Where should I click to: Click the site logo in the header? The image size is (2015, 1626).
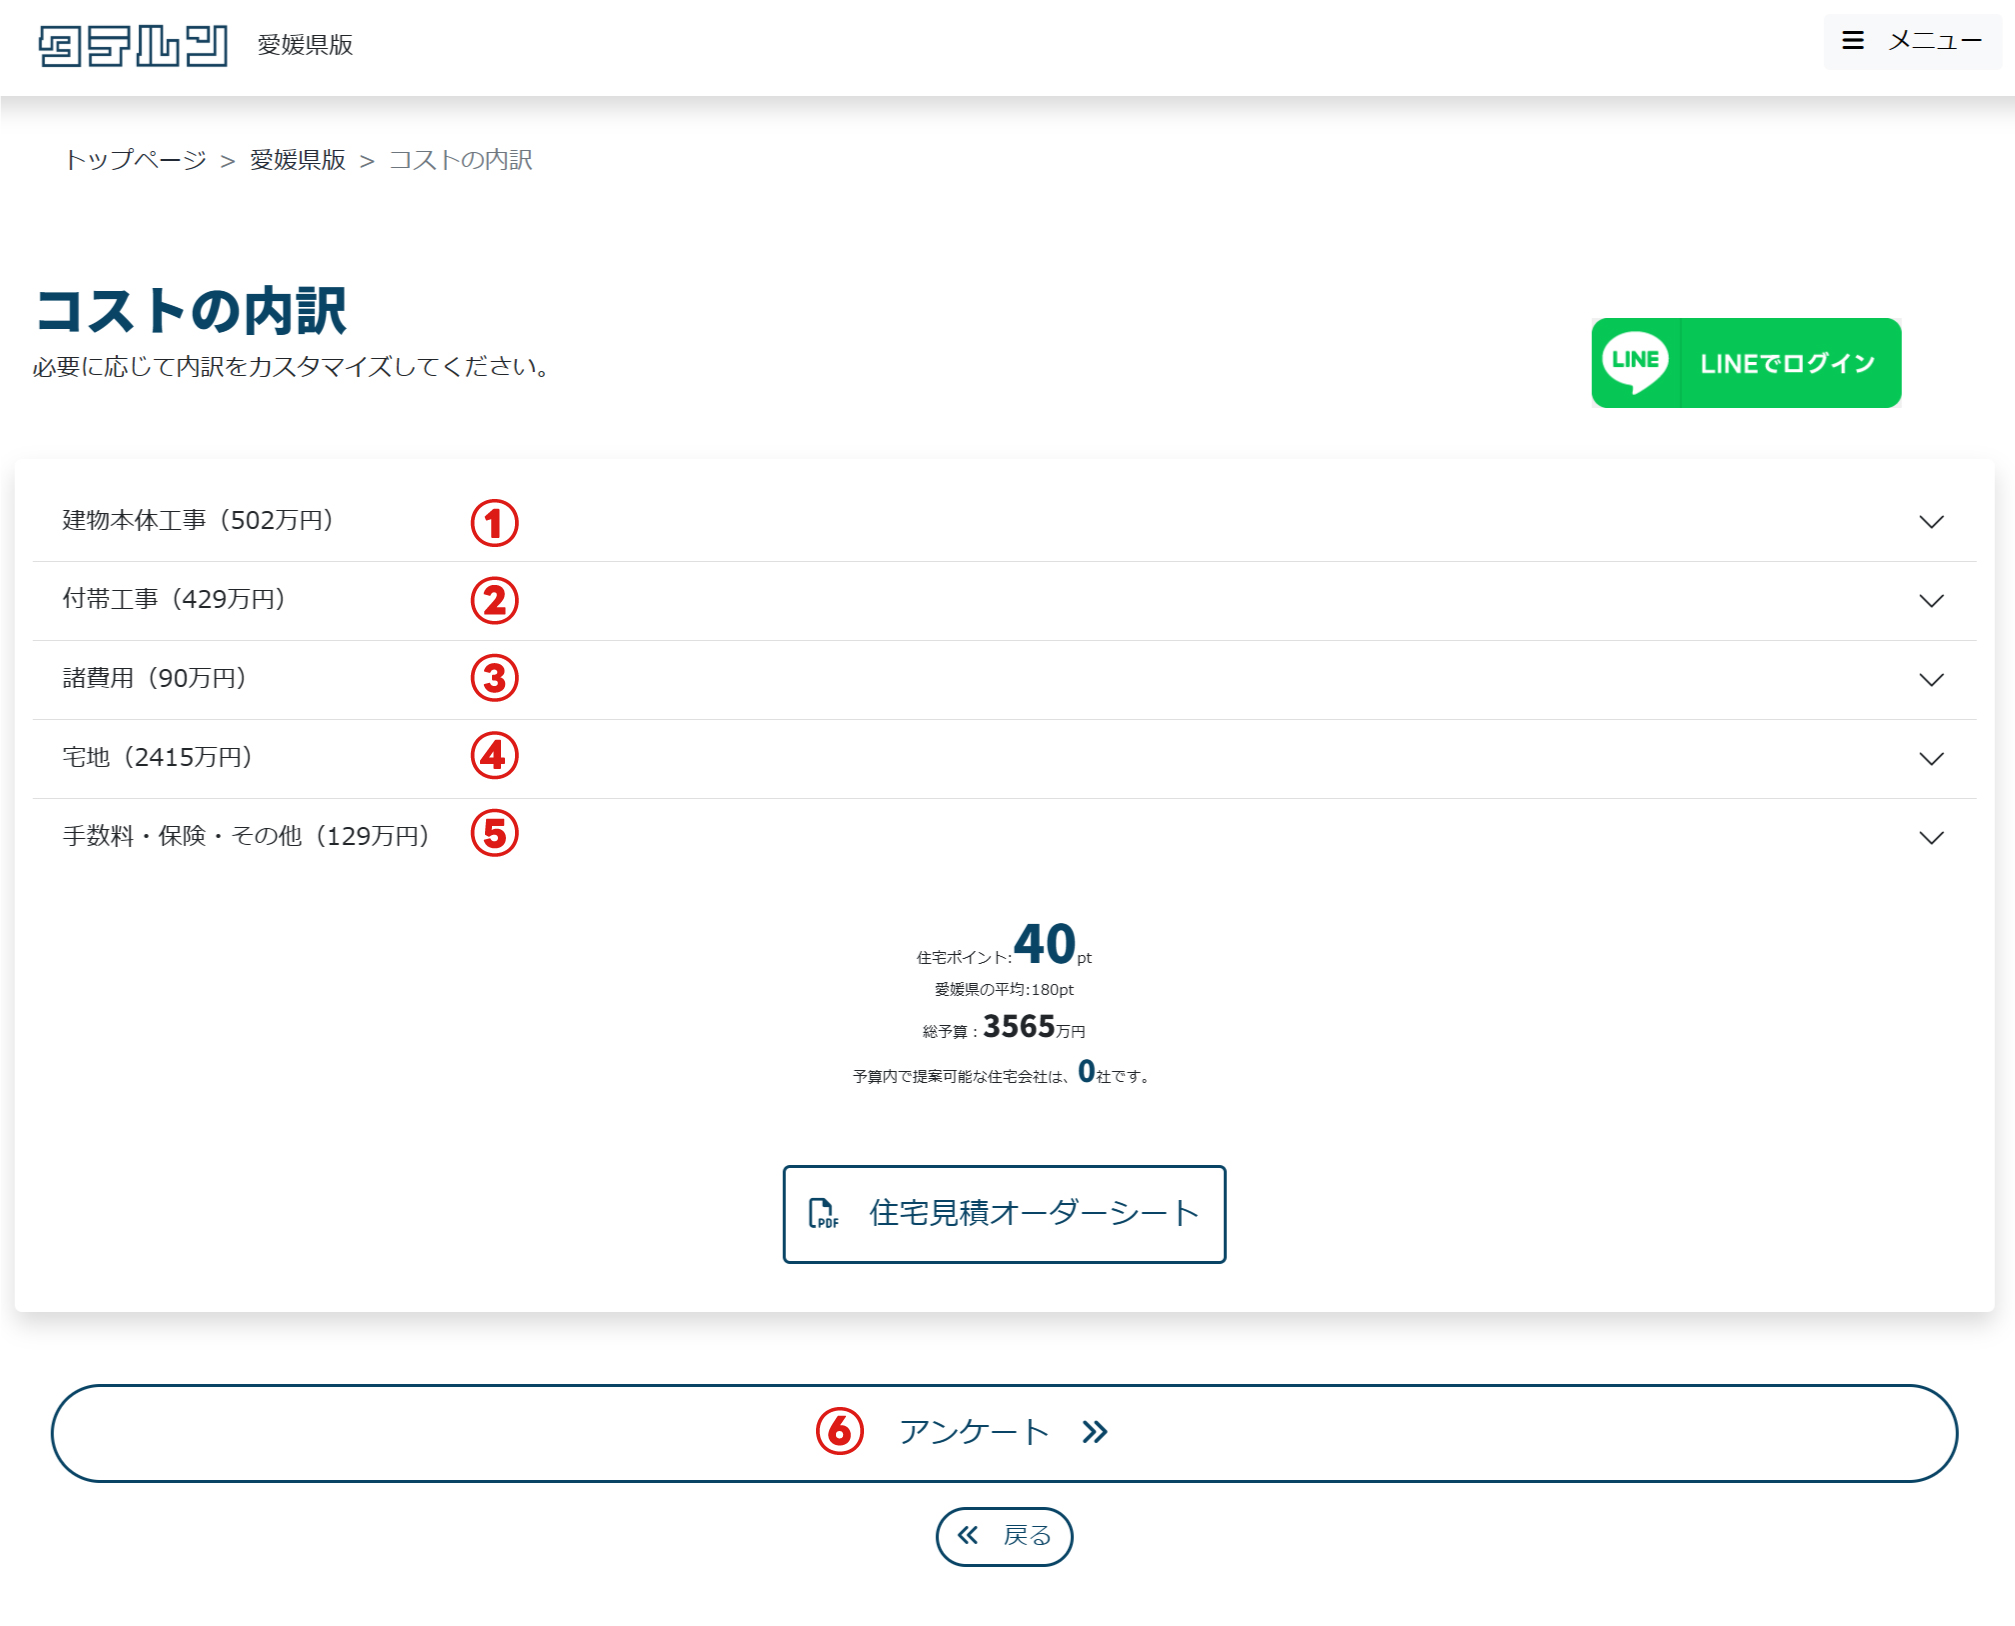pos(133,46)
